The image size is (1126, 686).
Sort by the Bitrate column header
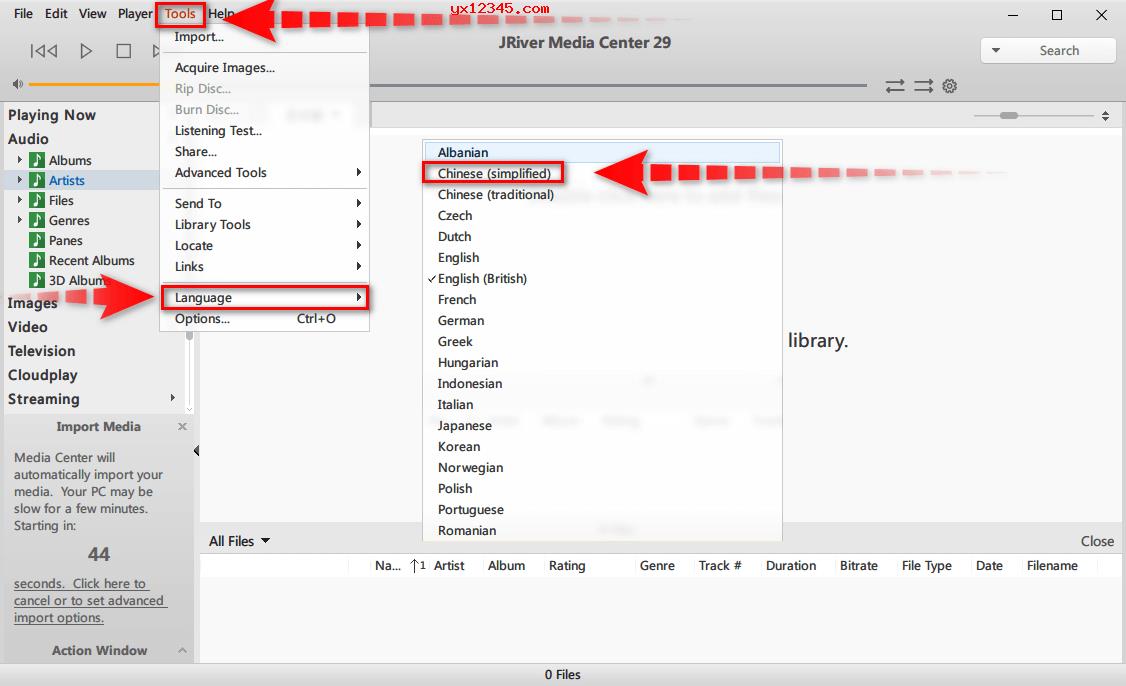(859, 565)
